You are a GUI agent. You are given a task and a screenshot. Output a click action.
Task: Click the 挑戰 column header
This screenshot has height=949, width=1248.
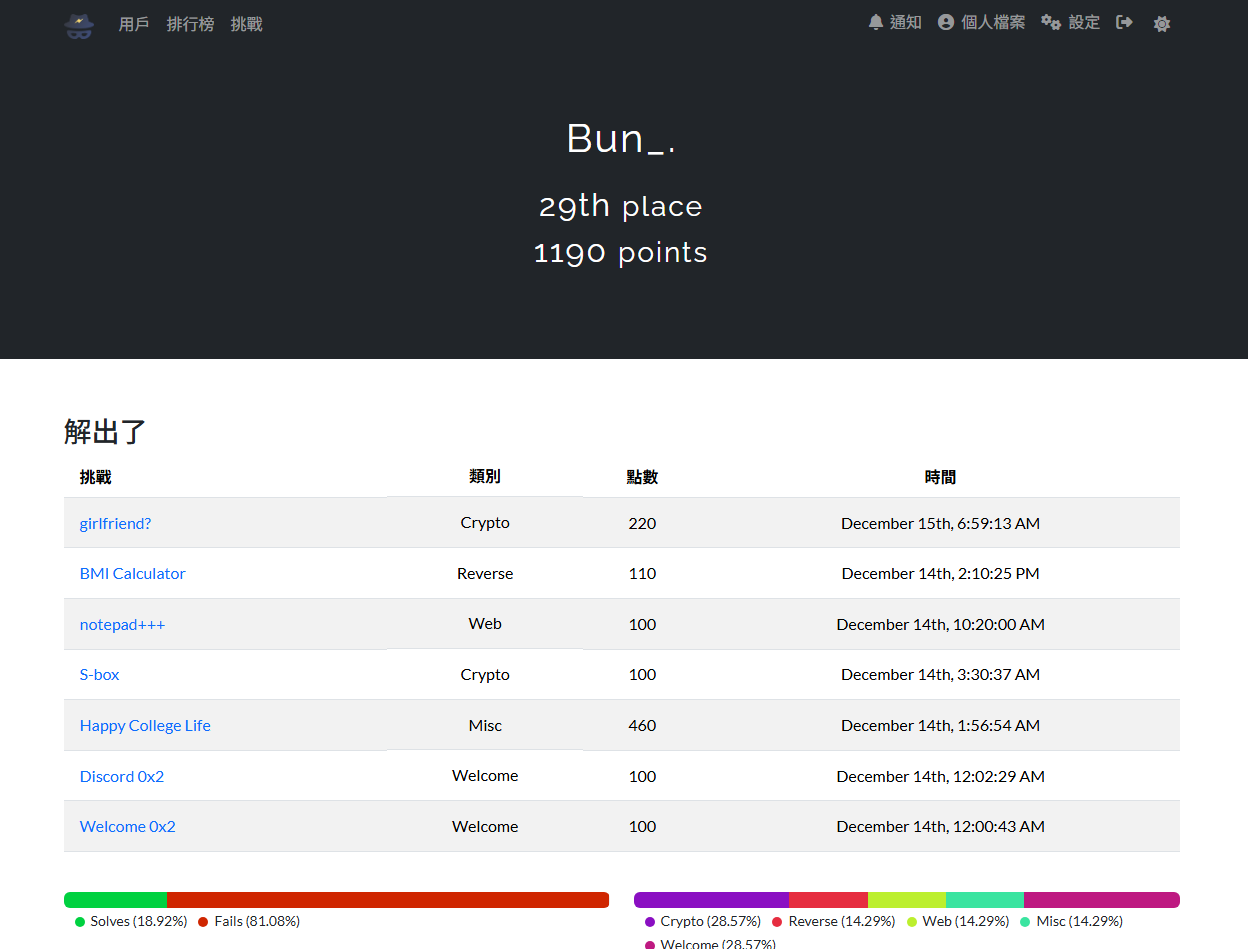(x=96, y=477)
